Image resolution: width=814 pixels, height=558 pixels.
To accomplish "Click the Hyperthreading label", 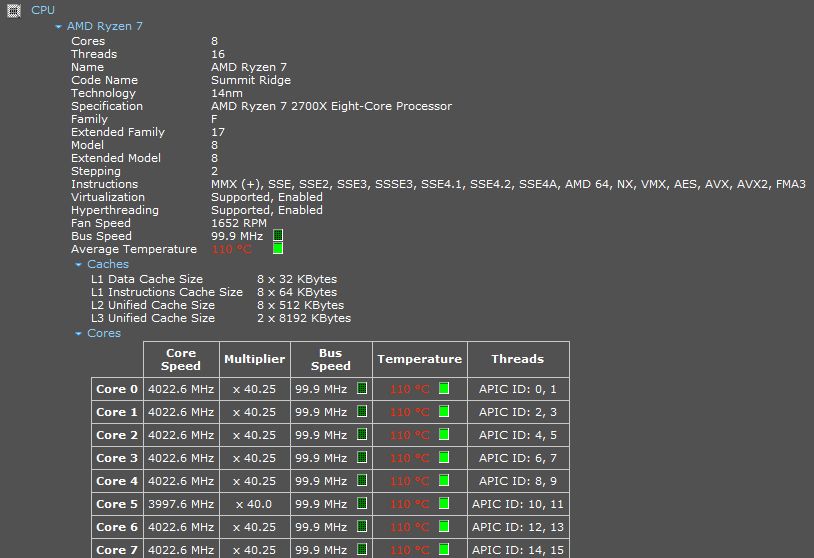I will coord(115,210).
